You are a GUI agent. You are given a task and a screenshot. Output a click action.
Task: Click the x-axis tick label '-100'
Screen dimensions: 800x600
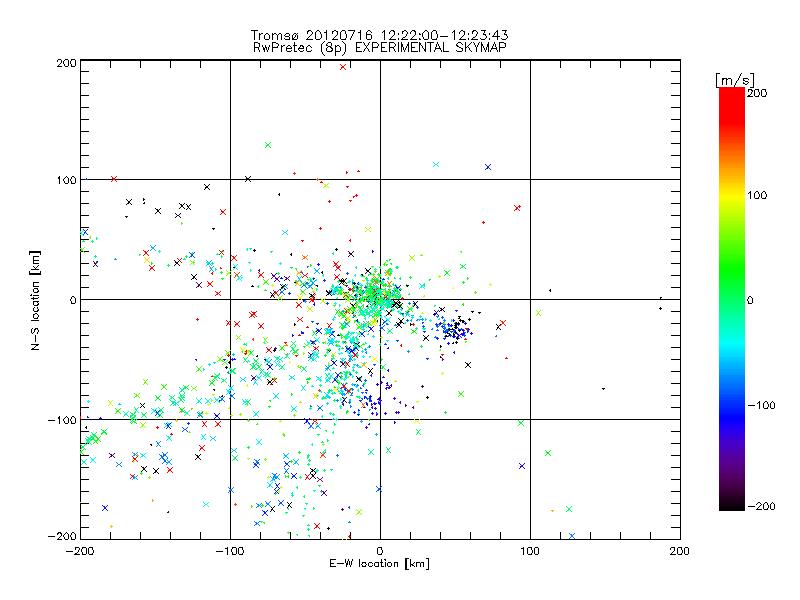pyautogui.click(x=230, y=551)
